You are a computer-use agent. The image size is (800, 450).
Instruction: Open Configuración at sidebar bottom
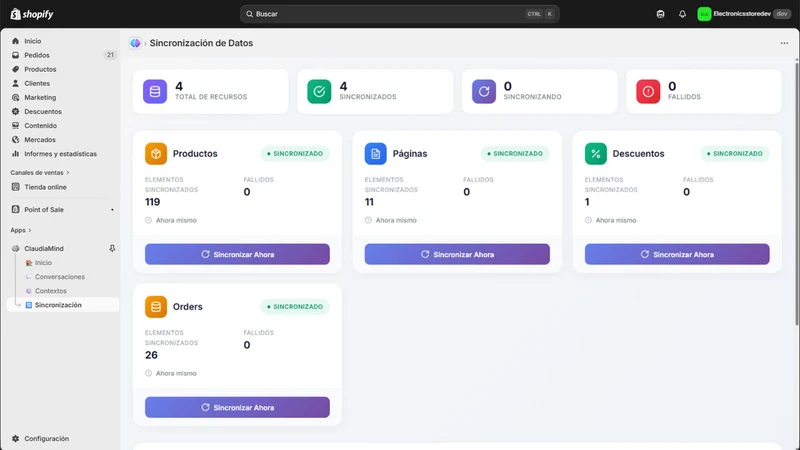pyautogui.click(x=46, y=438)
